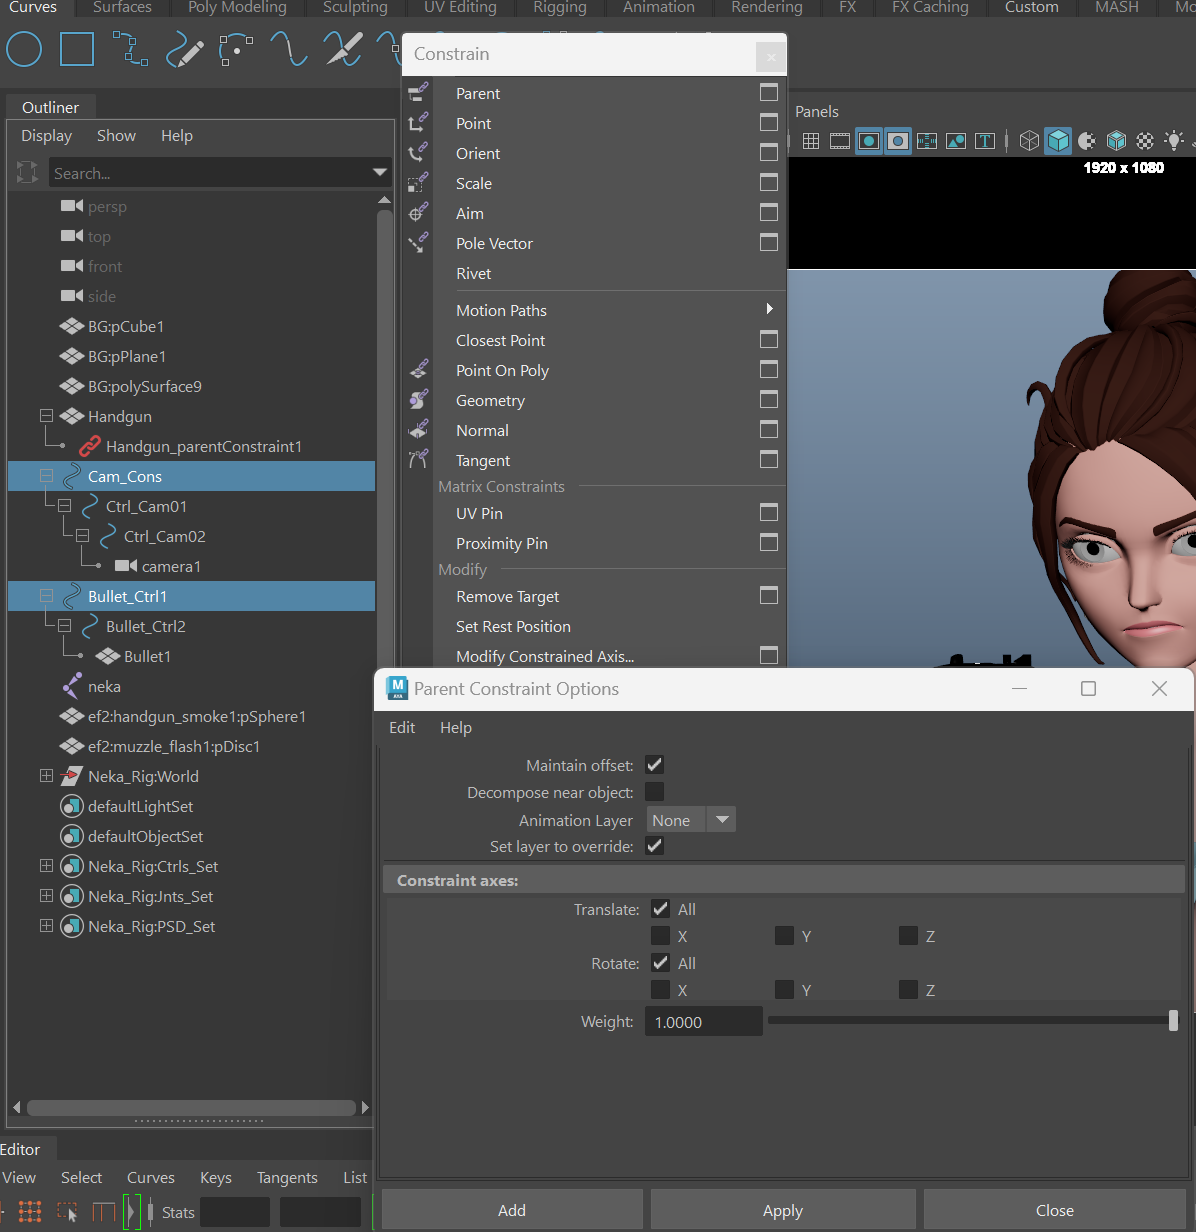This screenshot has height=1232, width=1196.
Task: Click the Parent constraint icon in menu
Action: [418, 93]
